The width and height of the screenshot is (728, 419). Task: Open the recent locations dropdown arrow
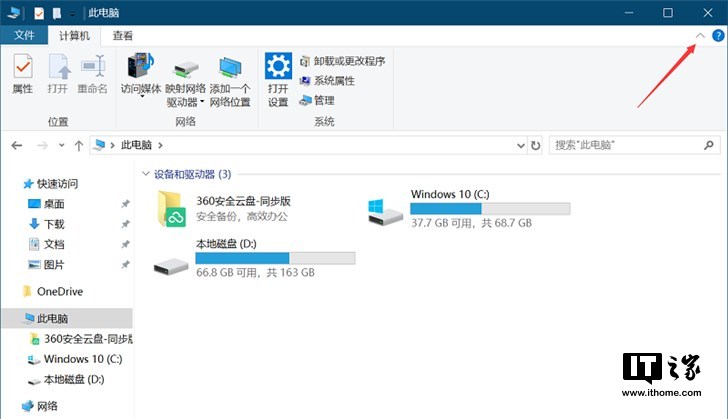click(x=62, y=145)
